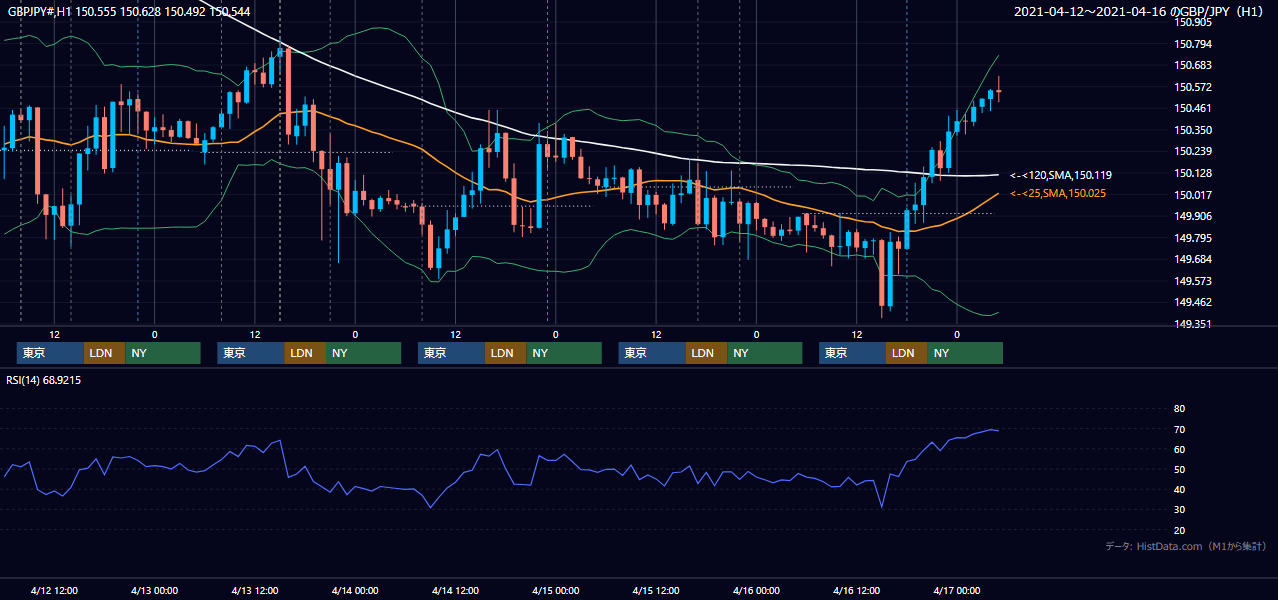Screen dimensions: 1278x600
Task: Select the RSI(14) 68.9215 indicator label
Action: pyautogui.click(x=44, y=380)
